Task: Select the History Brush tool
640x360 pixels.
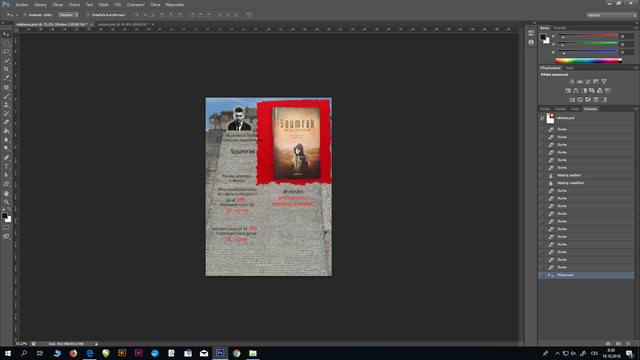Action: point(6,113)
